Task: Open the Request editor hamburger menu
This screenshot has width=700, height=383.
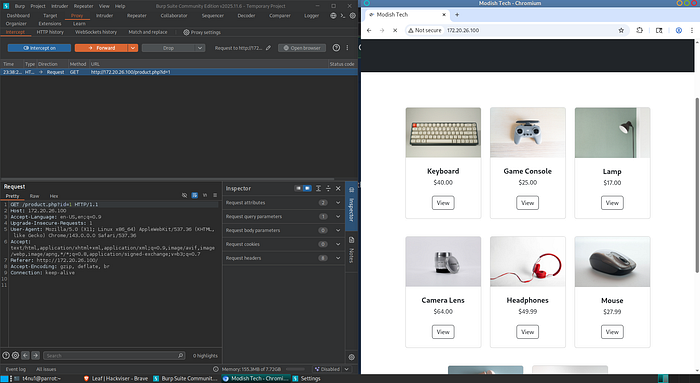Action: [x=215, y=196]
